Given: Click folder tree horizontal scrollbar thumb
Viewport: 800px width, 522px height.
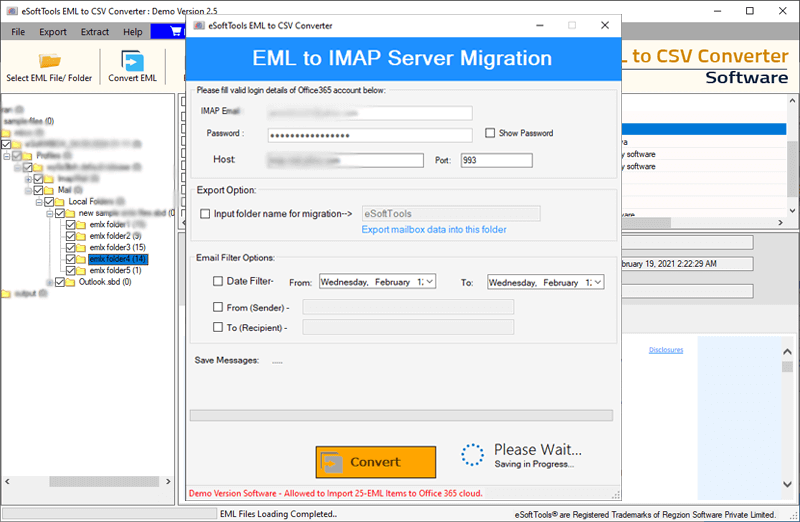Looking at the screenshot, I should pos(104,482).
